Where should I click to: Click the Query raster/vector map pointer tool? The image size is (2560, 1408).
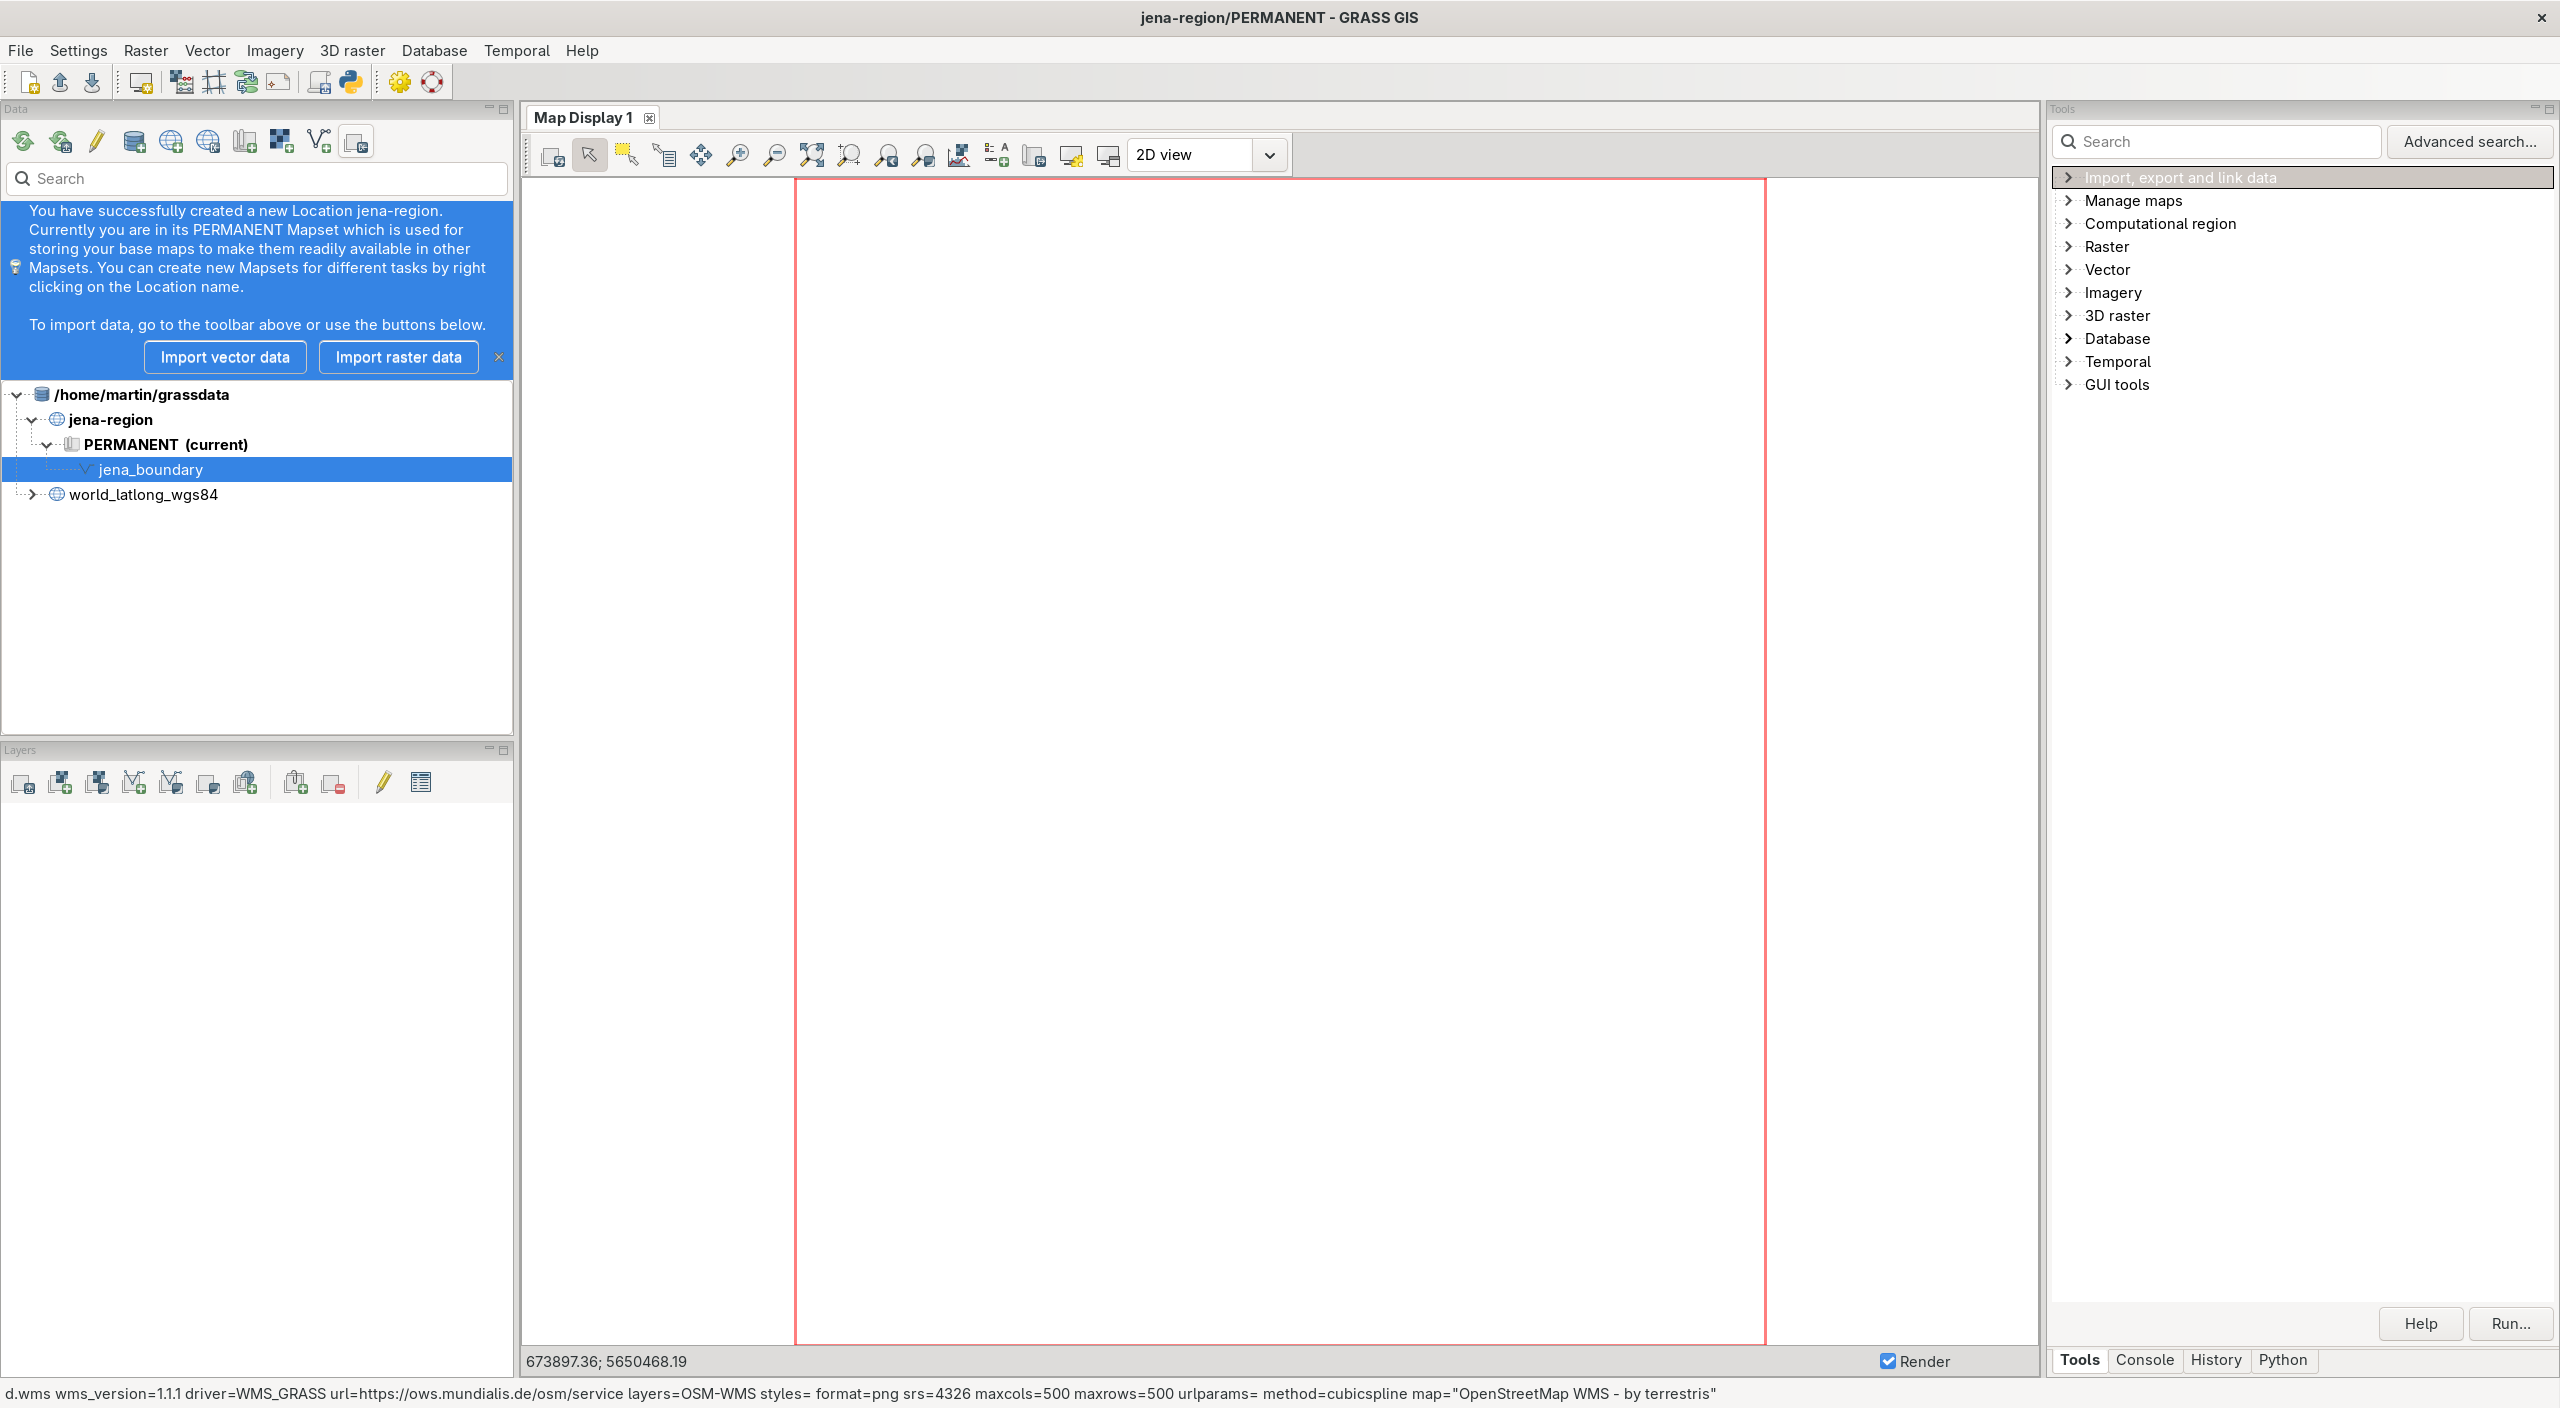point(664,155)
